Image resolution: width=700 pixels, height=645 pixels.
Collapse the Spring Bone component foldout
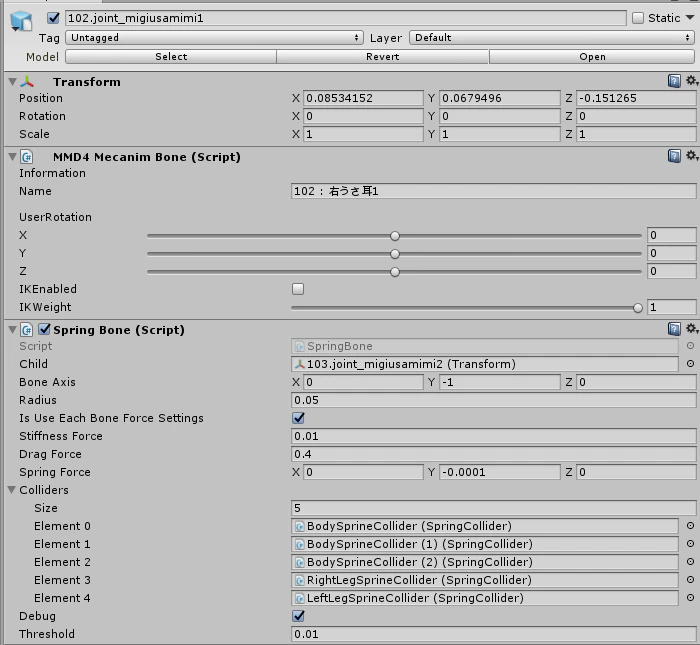click(12, 330)
